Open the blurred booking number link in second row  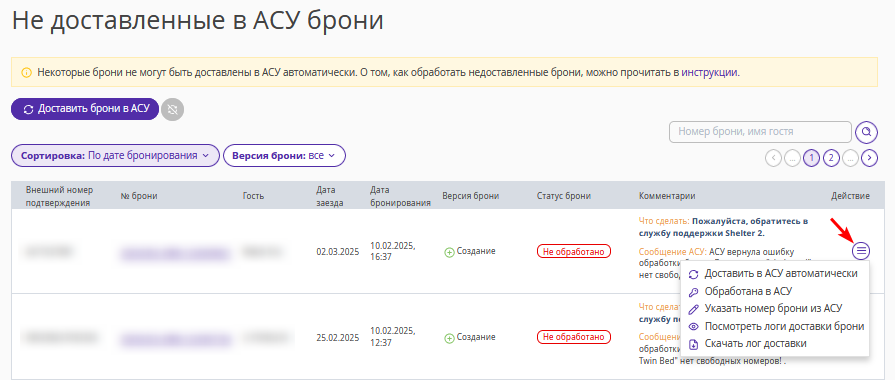175,339
